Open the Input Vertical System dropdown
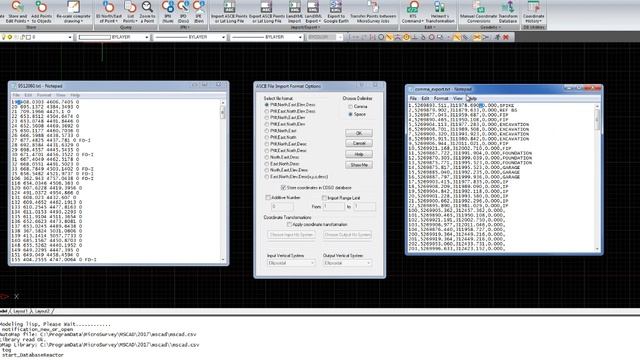 pos(291,263)
